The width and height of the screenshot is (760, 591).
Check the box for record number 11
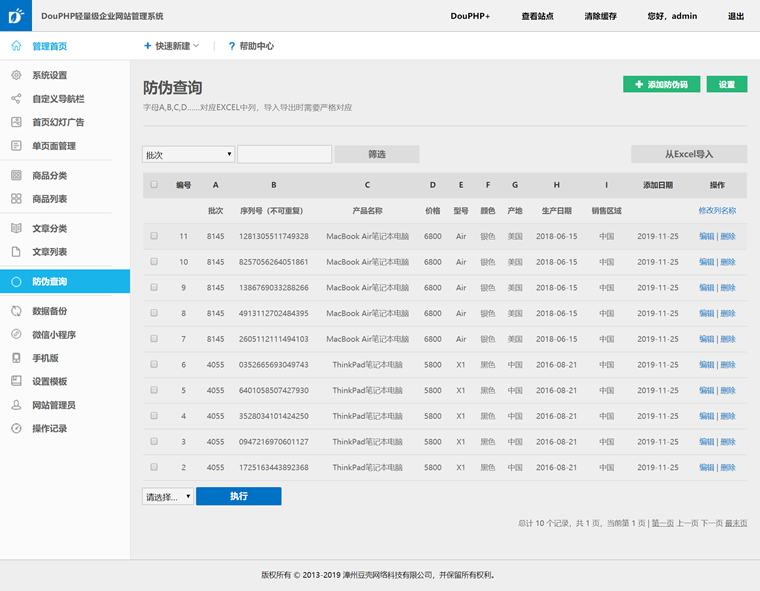[154, 236]
